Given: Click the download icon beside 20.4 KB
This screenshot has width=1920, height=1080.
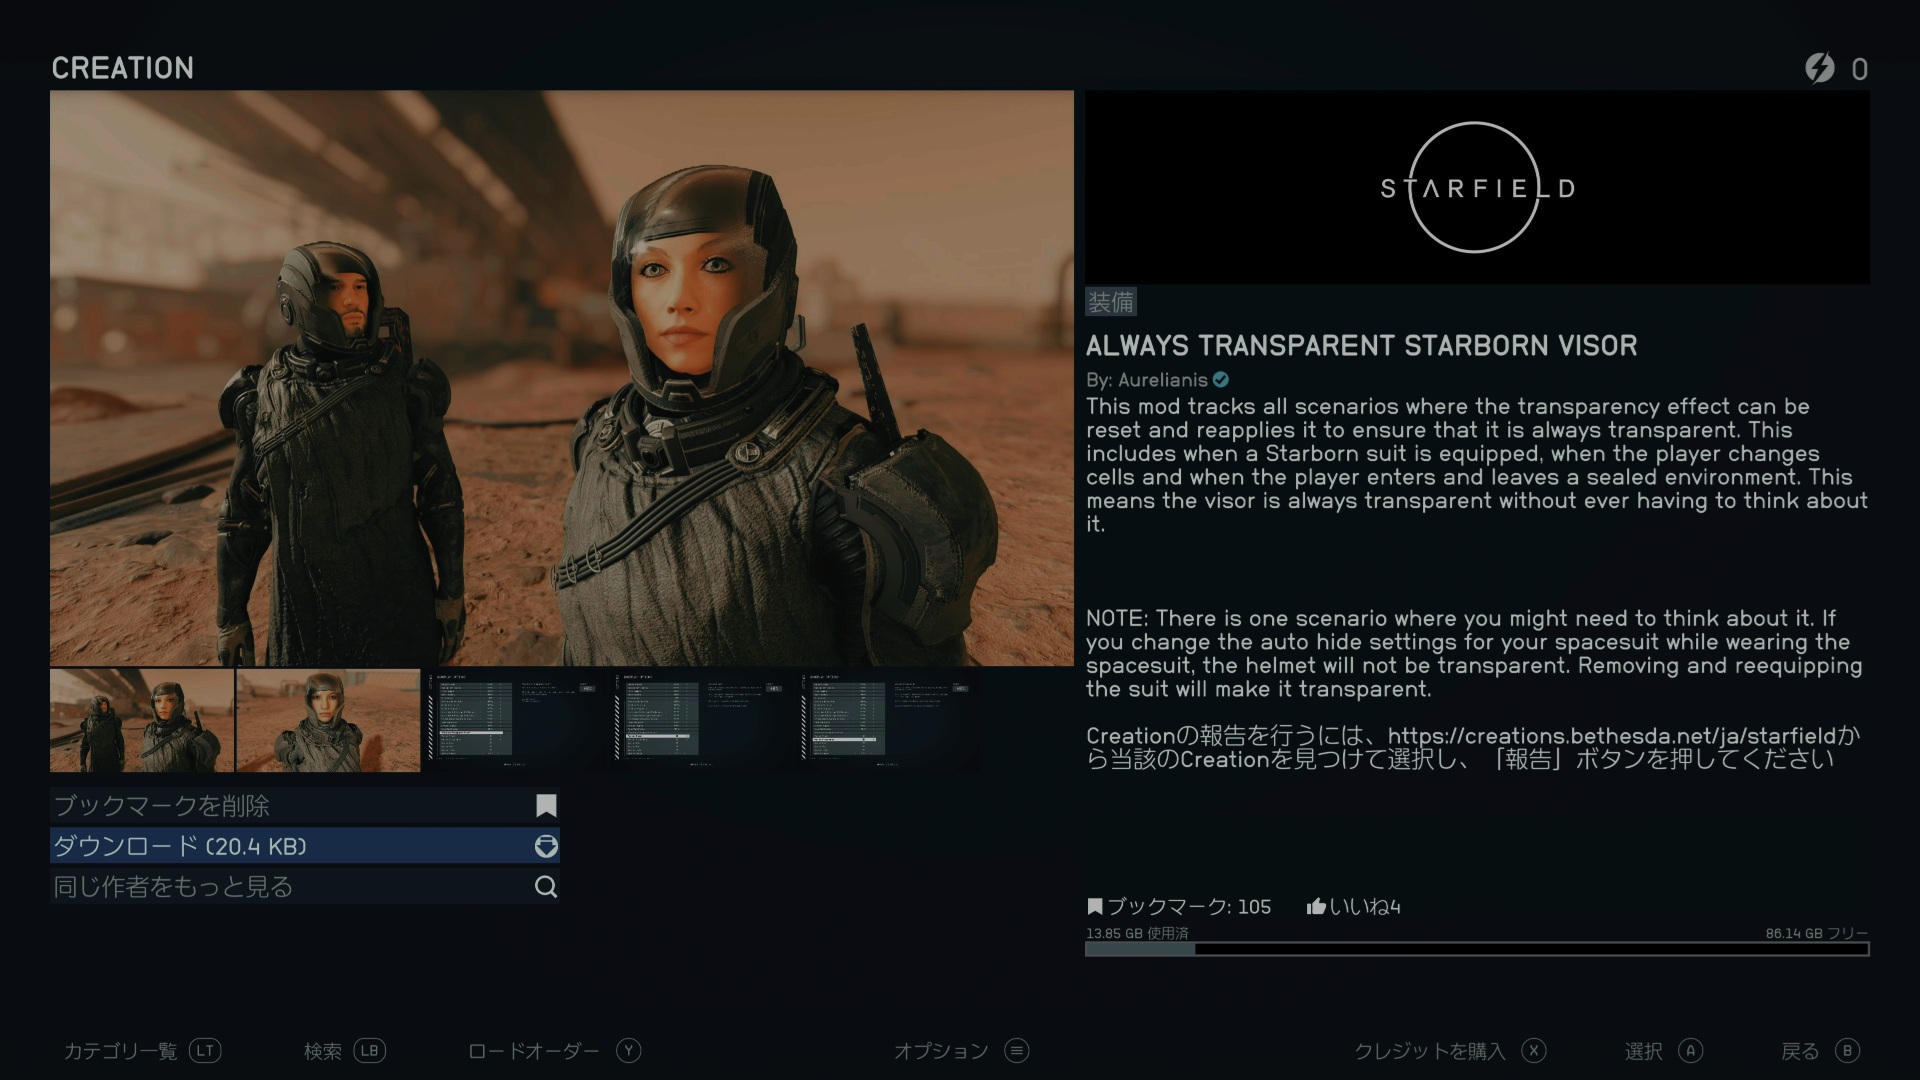Looking at the screenshot, I should pyautogui.click(x=546, y=846).
